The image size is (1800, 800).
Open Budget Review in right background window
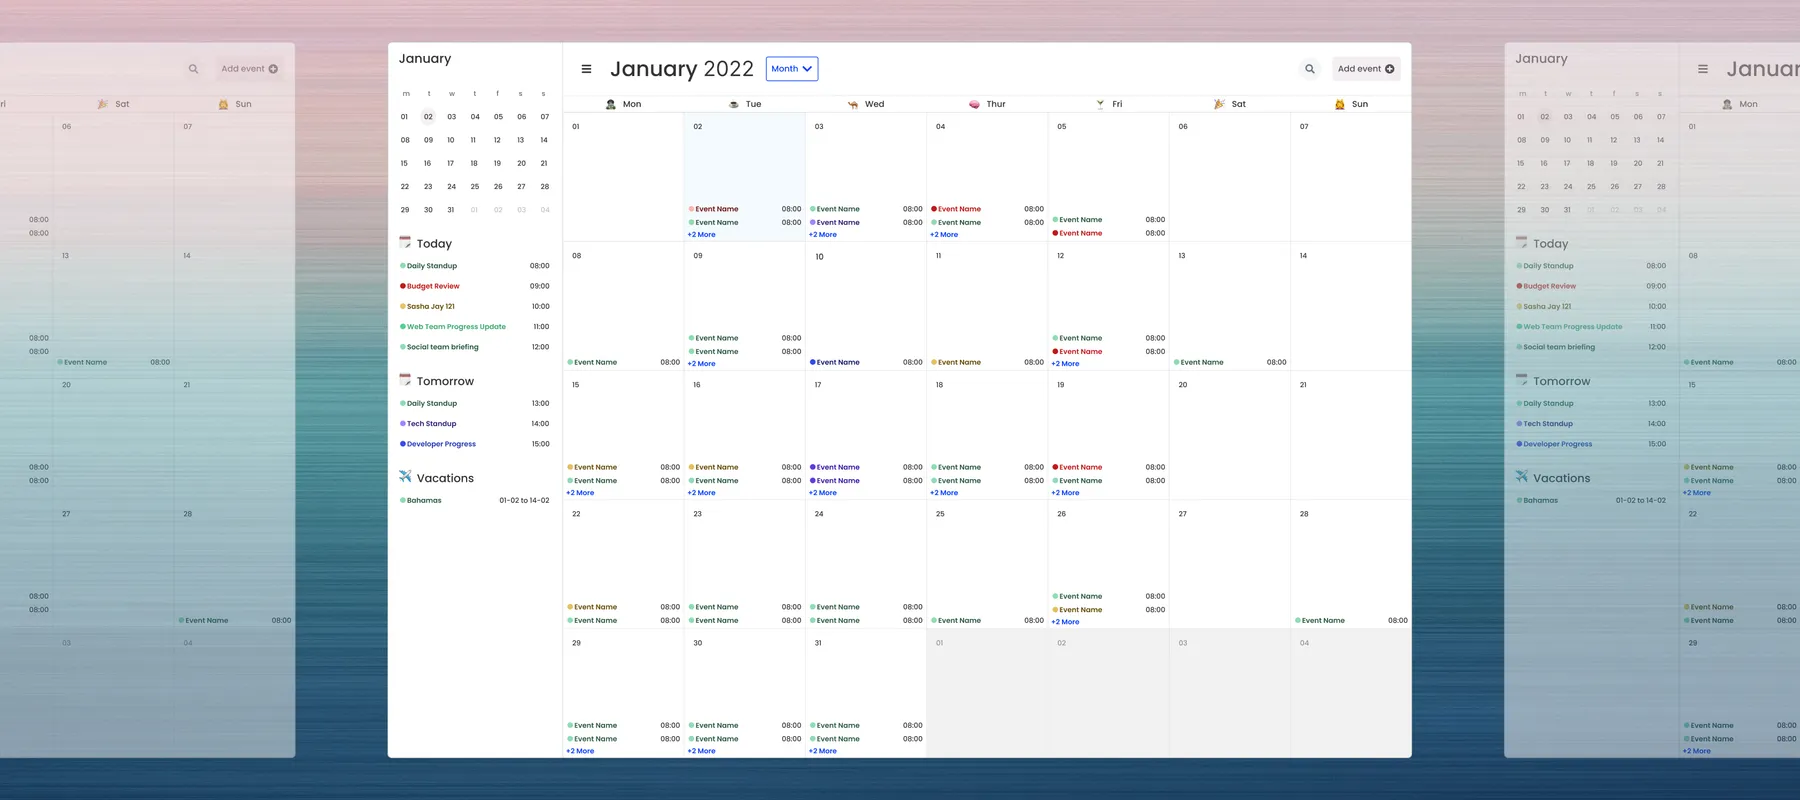[x=1592, y=286]
